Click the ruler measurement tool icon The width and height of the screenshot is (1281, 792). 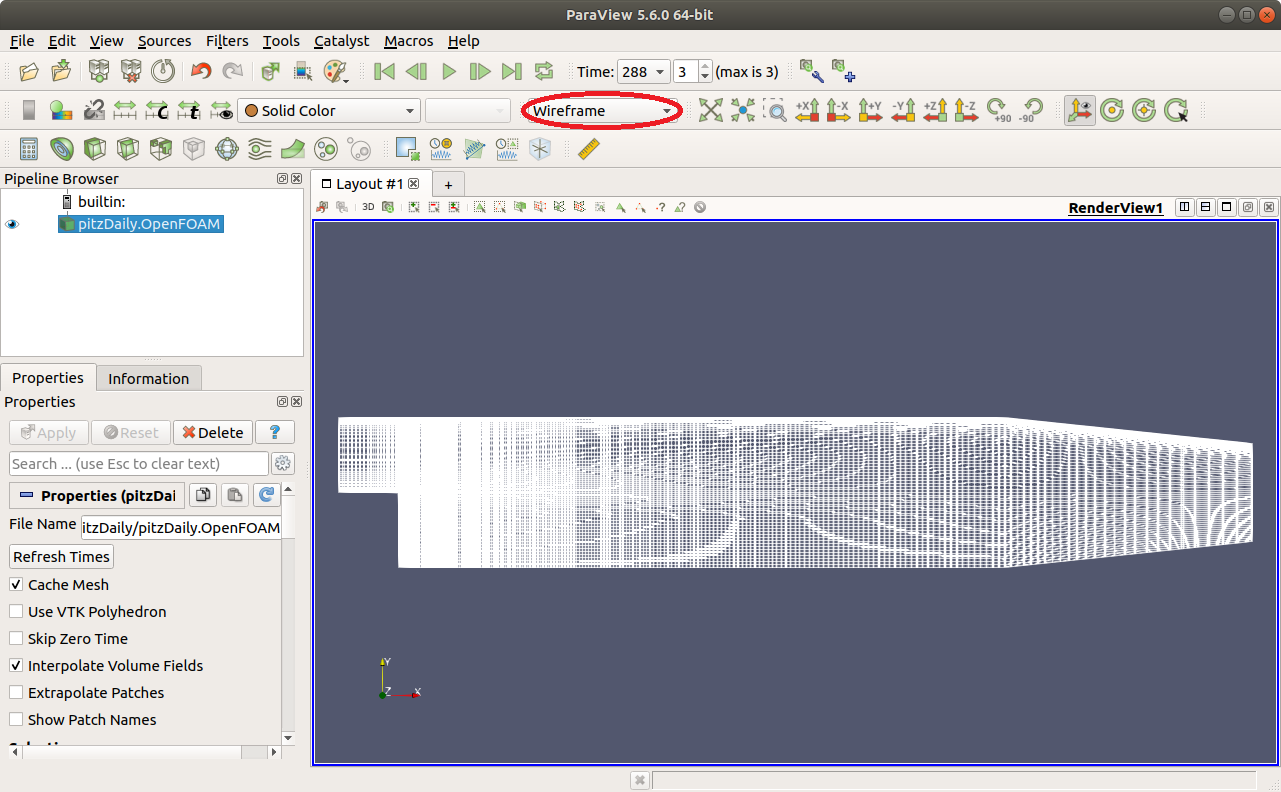click(589, 150)
